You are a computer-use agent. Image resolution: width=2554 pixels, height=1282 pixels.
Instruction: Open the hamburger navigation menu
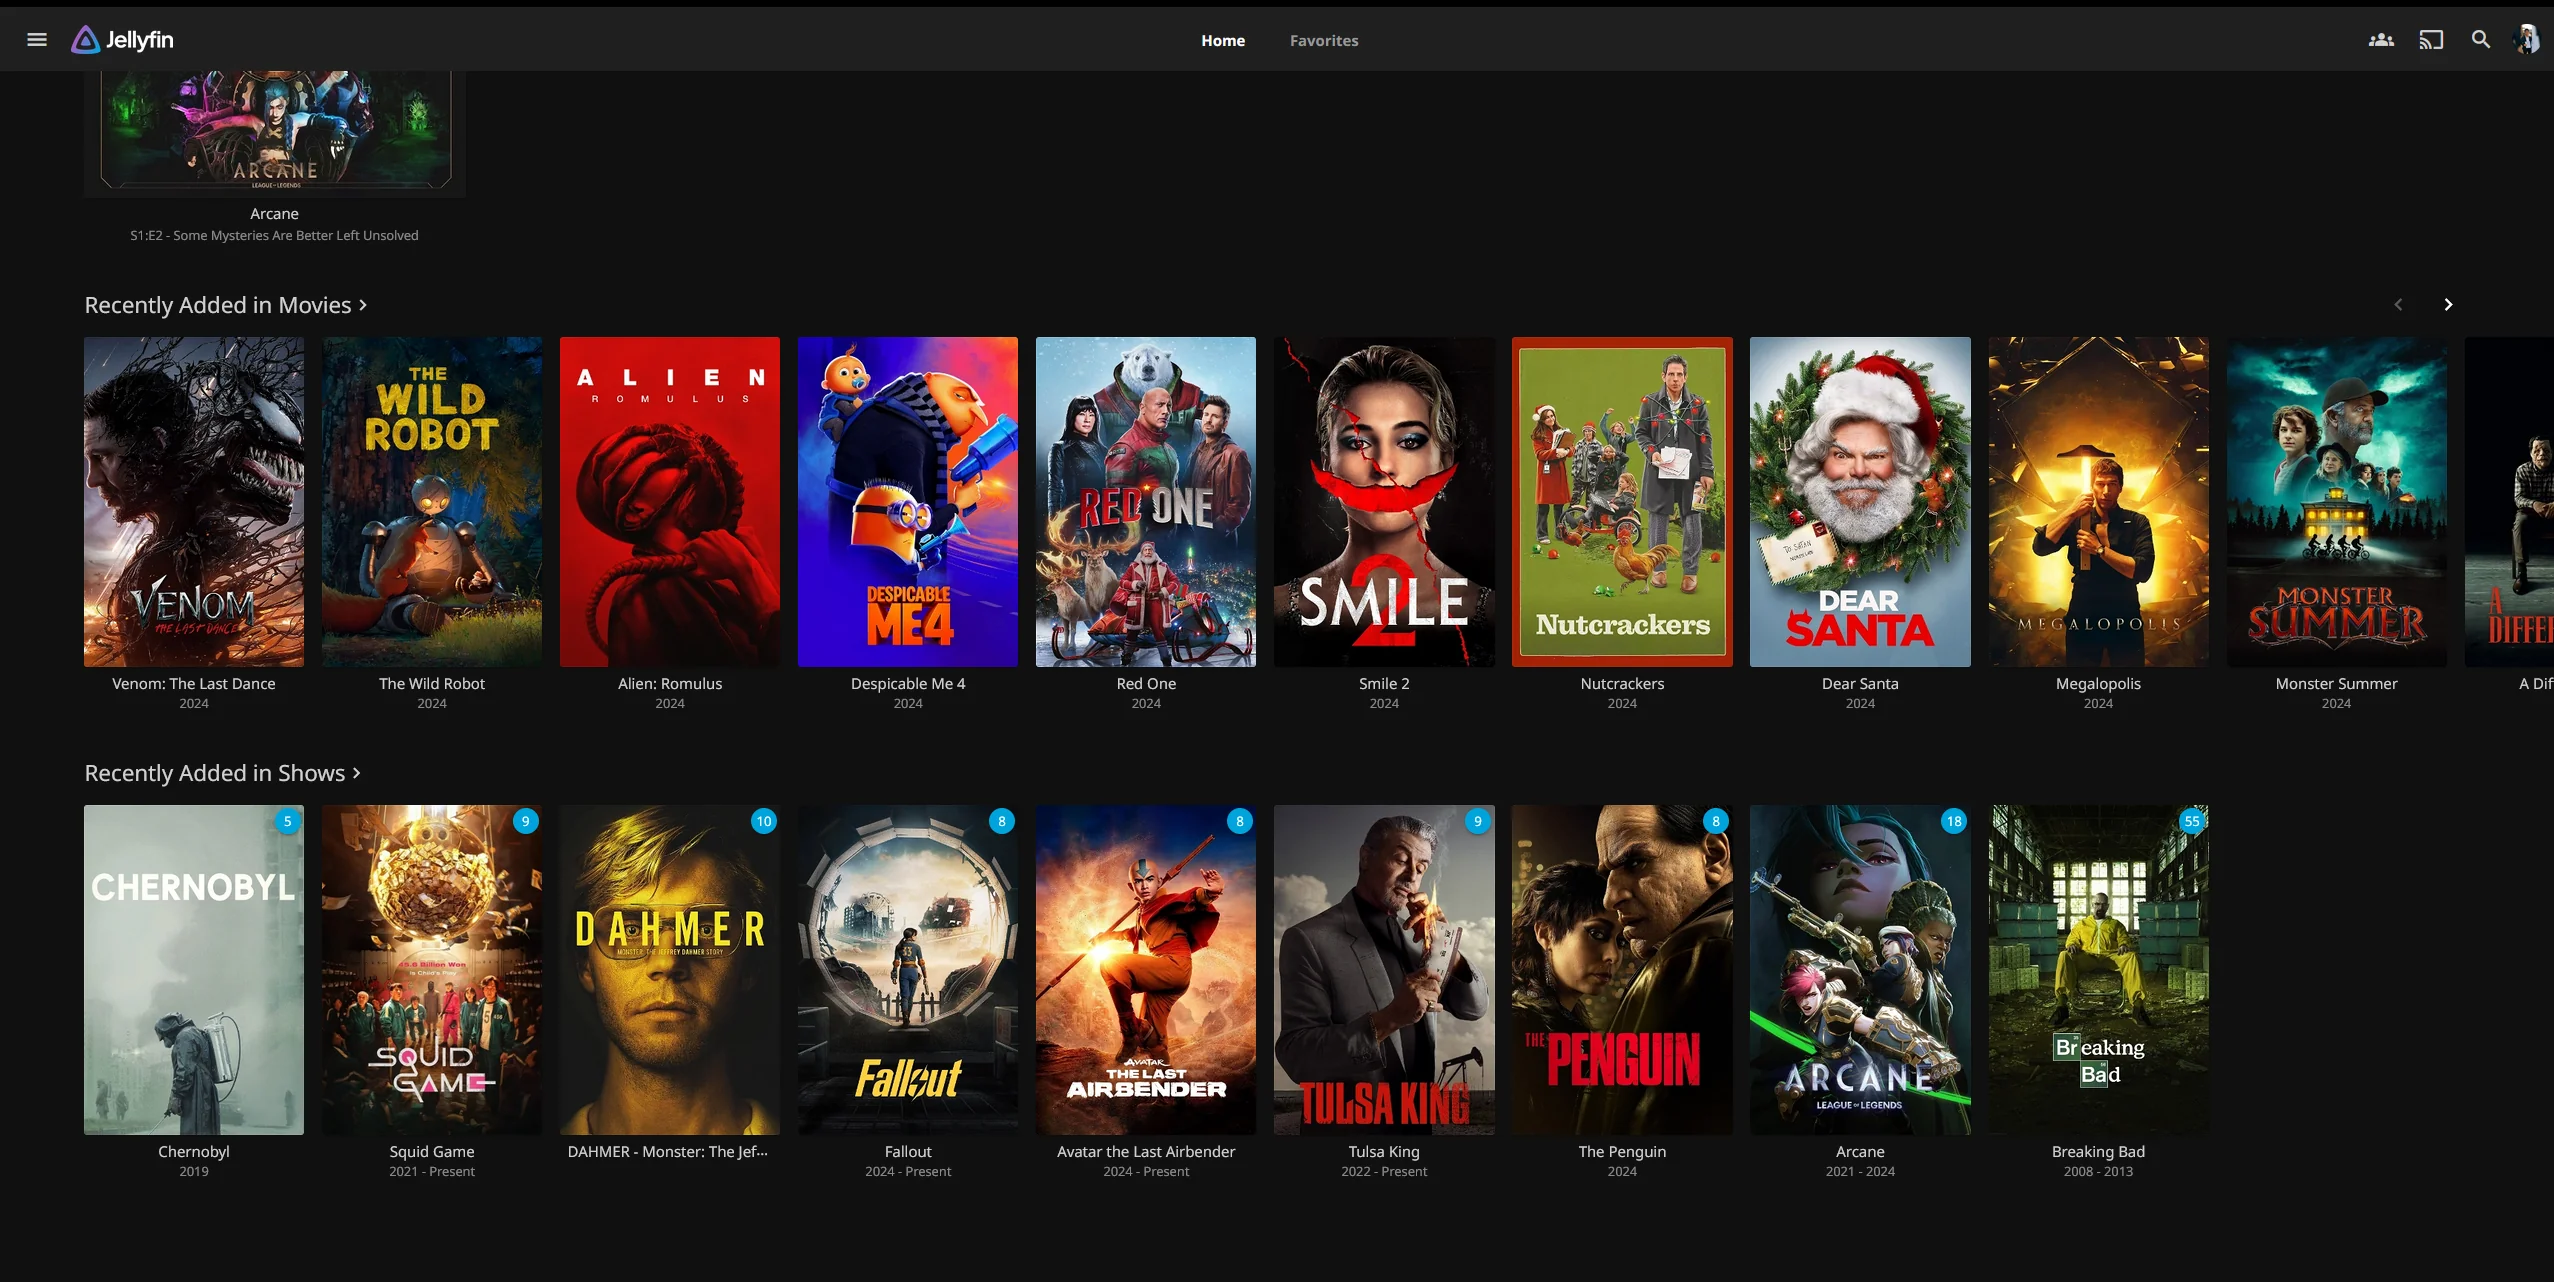click(x=37, y=40)
